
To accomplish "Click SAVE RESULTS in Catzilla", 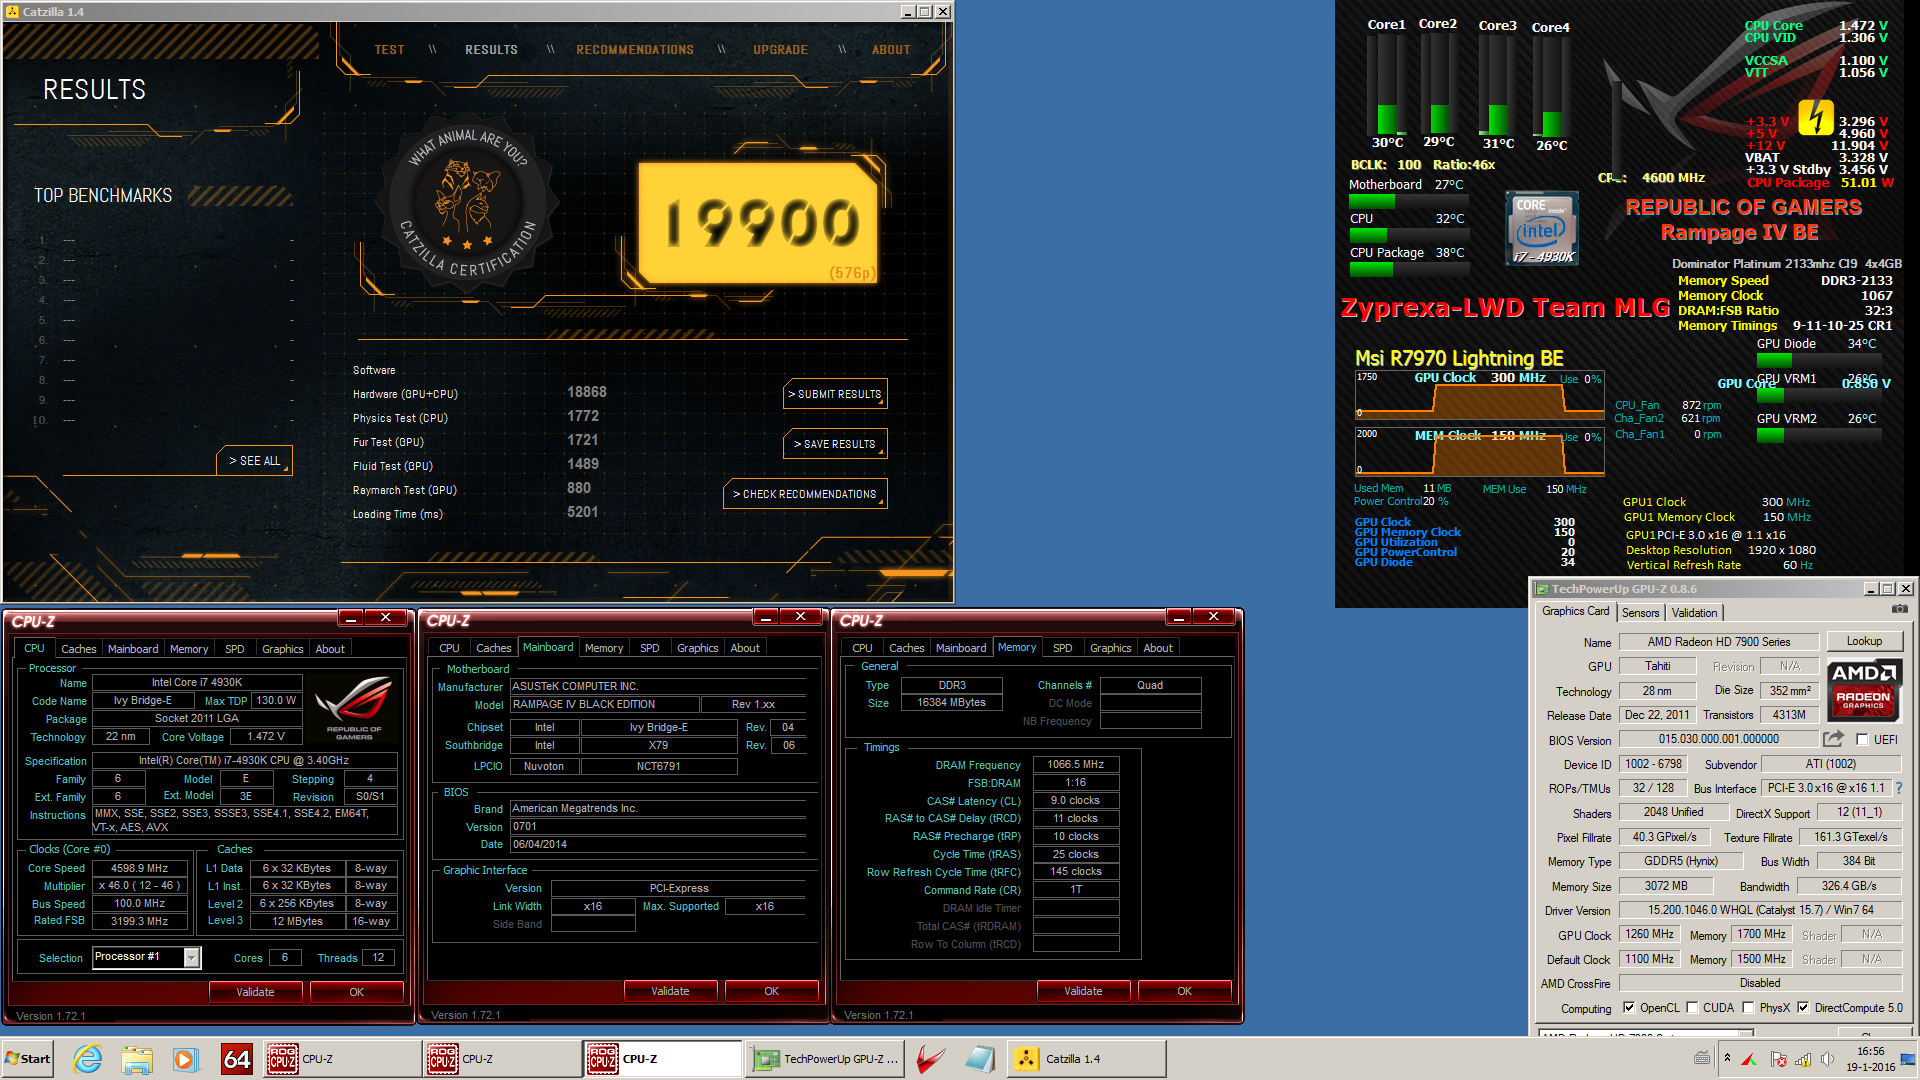I will click(x=836, y=444).
